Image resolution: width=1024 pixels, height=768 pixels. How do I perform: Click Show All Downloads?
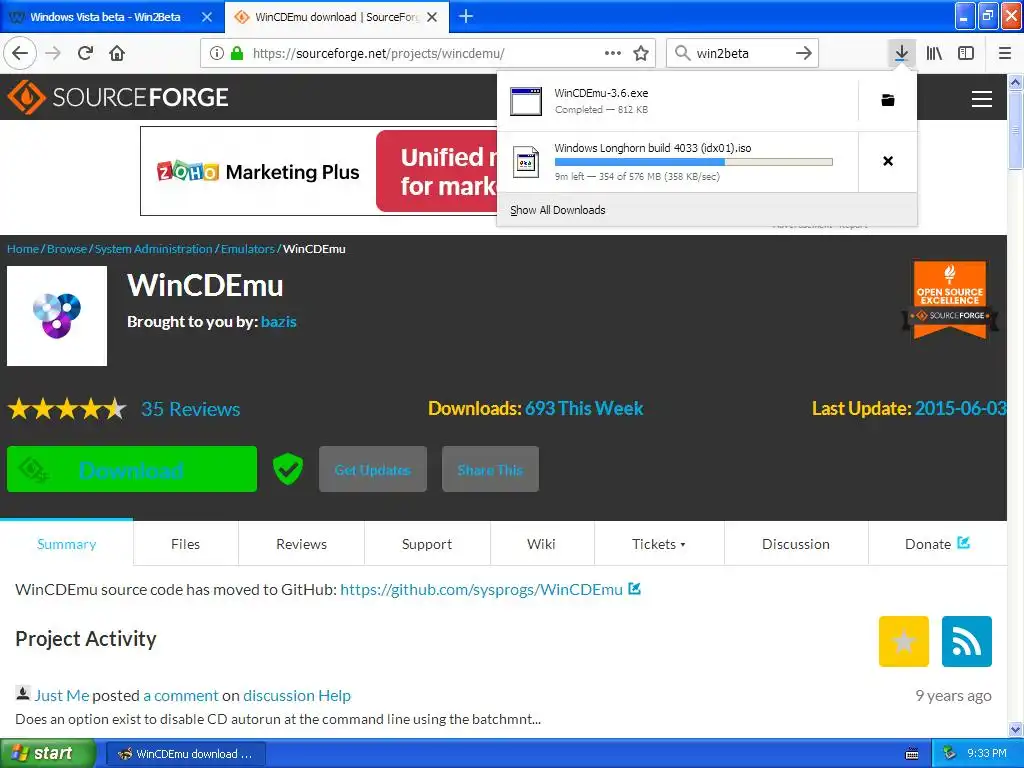click(558, 210)
